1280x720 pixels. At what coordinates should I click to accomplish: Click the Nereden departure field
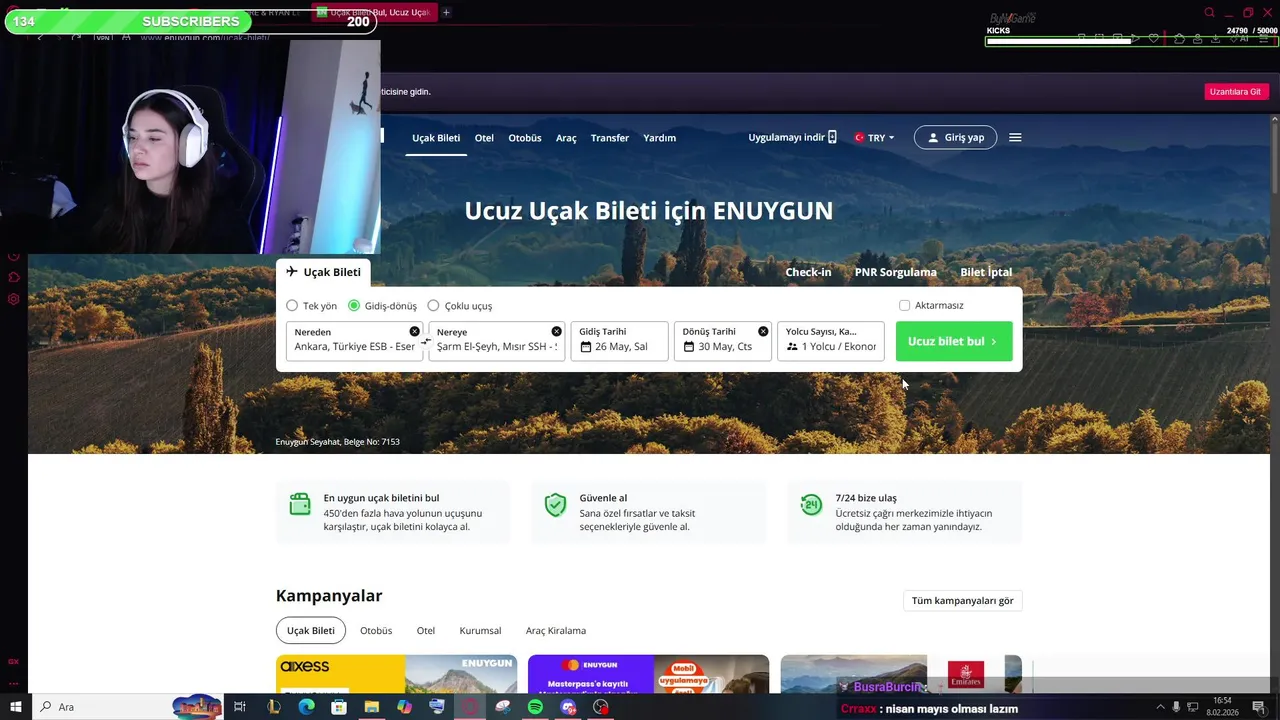click(x=354, y=341)
